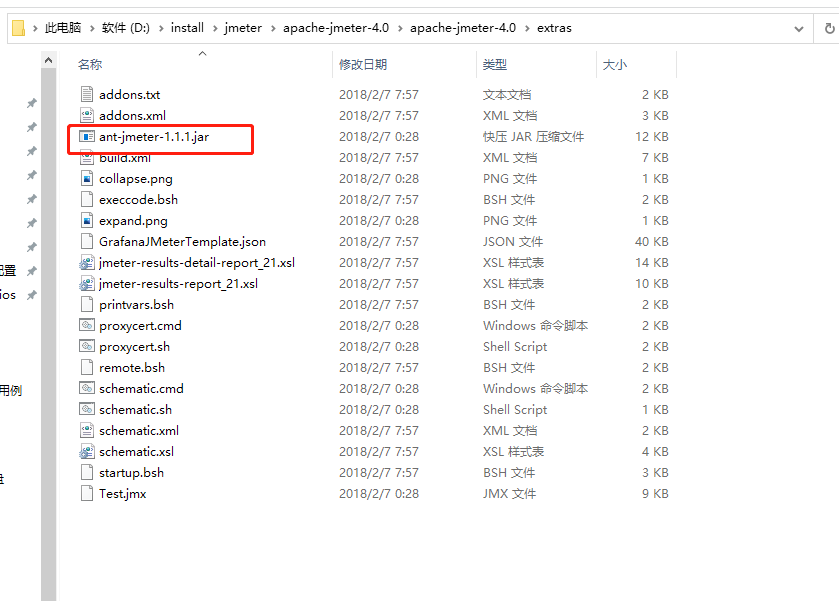Click the GrafanaJMeterTemplate.json file icon
This screenshot has width=839, height=601.
[x=87, y=241]
